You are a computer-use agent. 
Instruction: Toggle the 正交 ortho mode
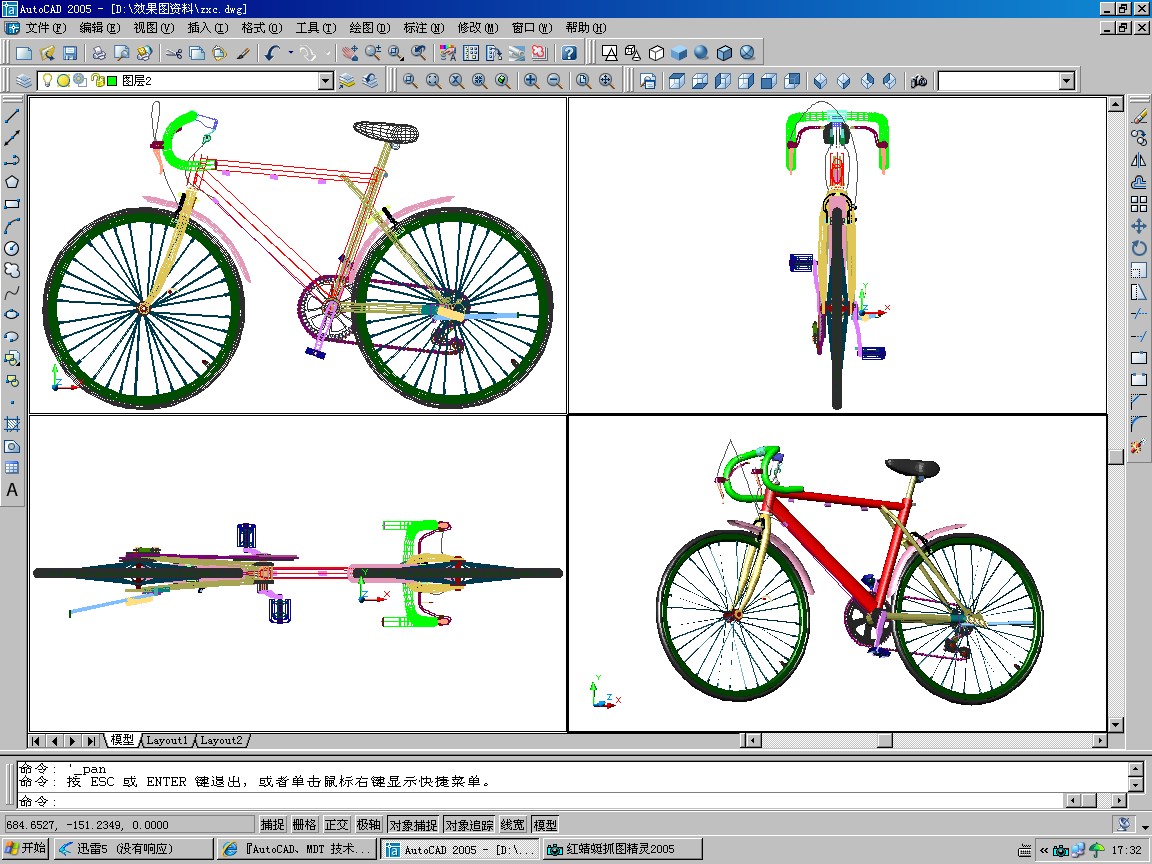(336, 825)
